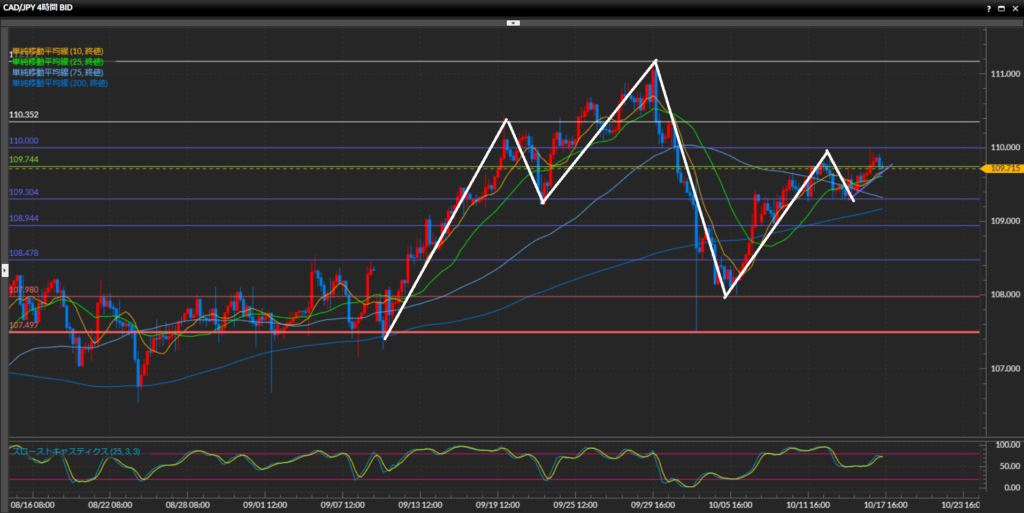This screenshot has height=513, width=1024.
Task: Expand the hidden toolbar dropdown arrow
Action: coord(511,21)
